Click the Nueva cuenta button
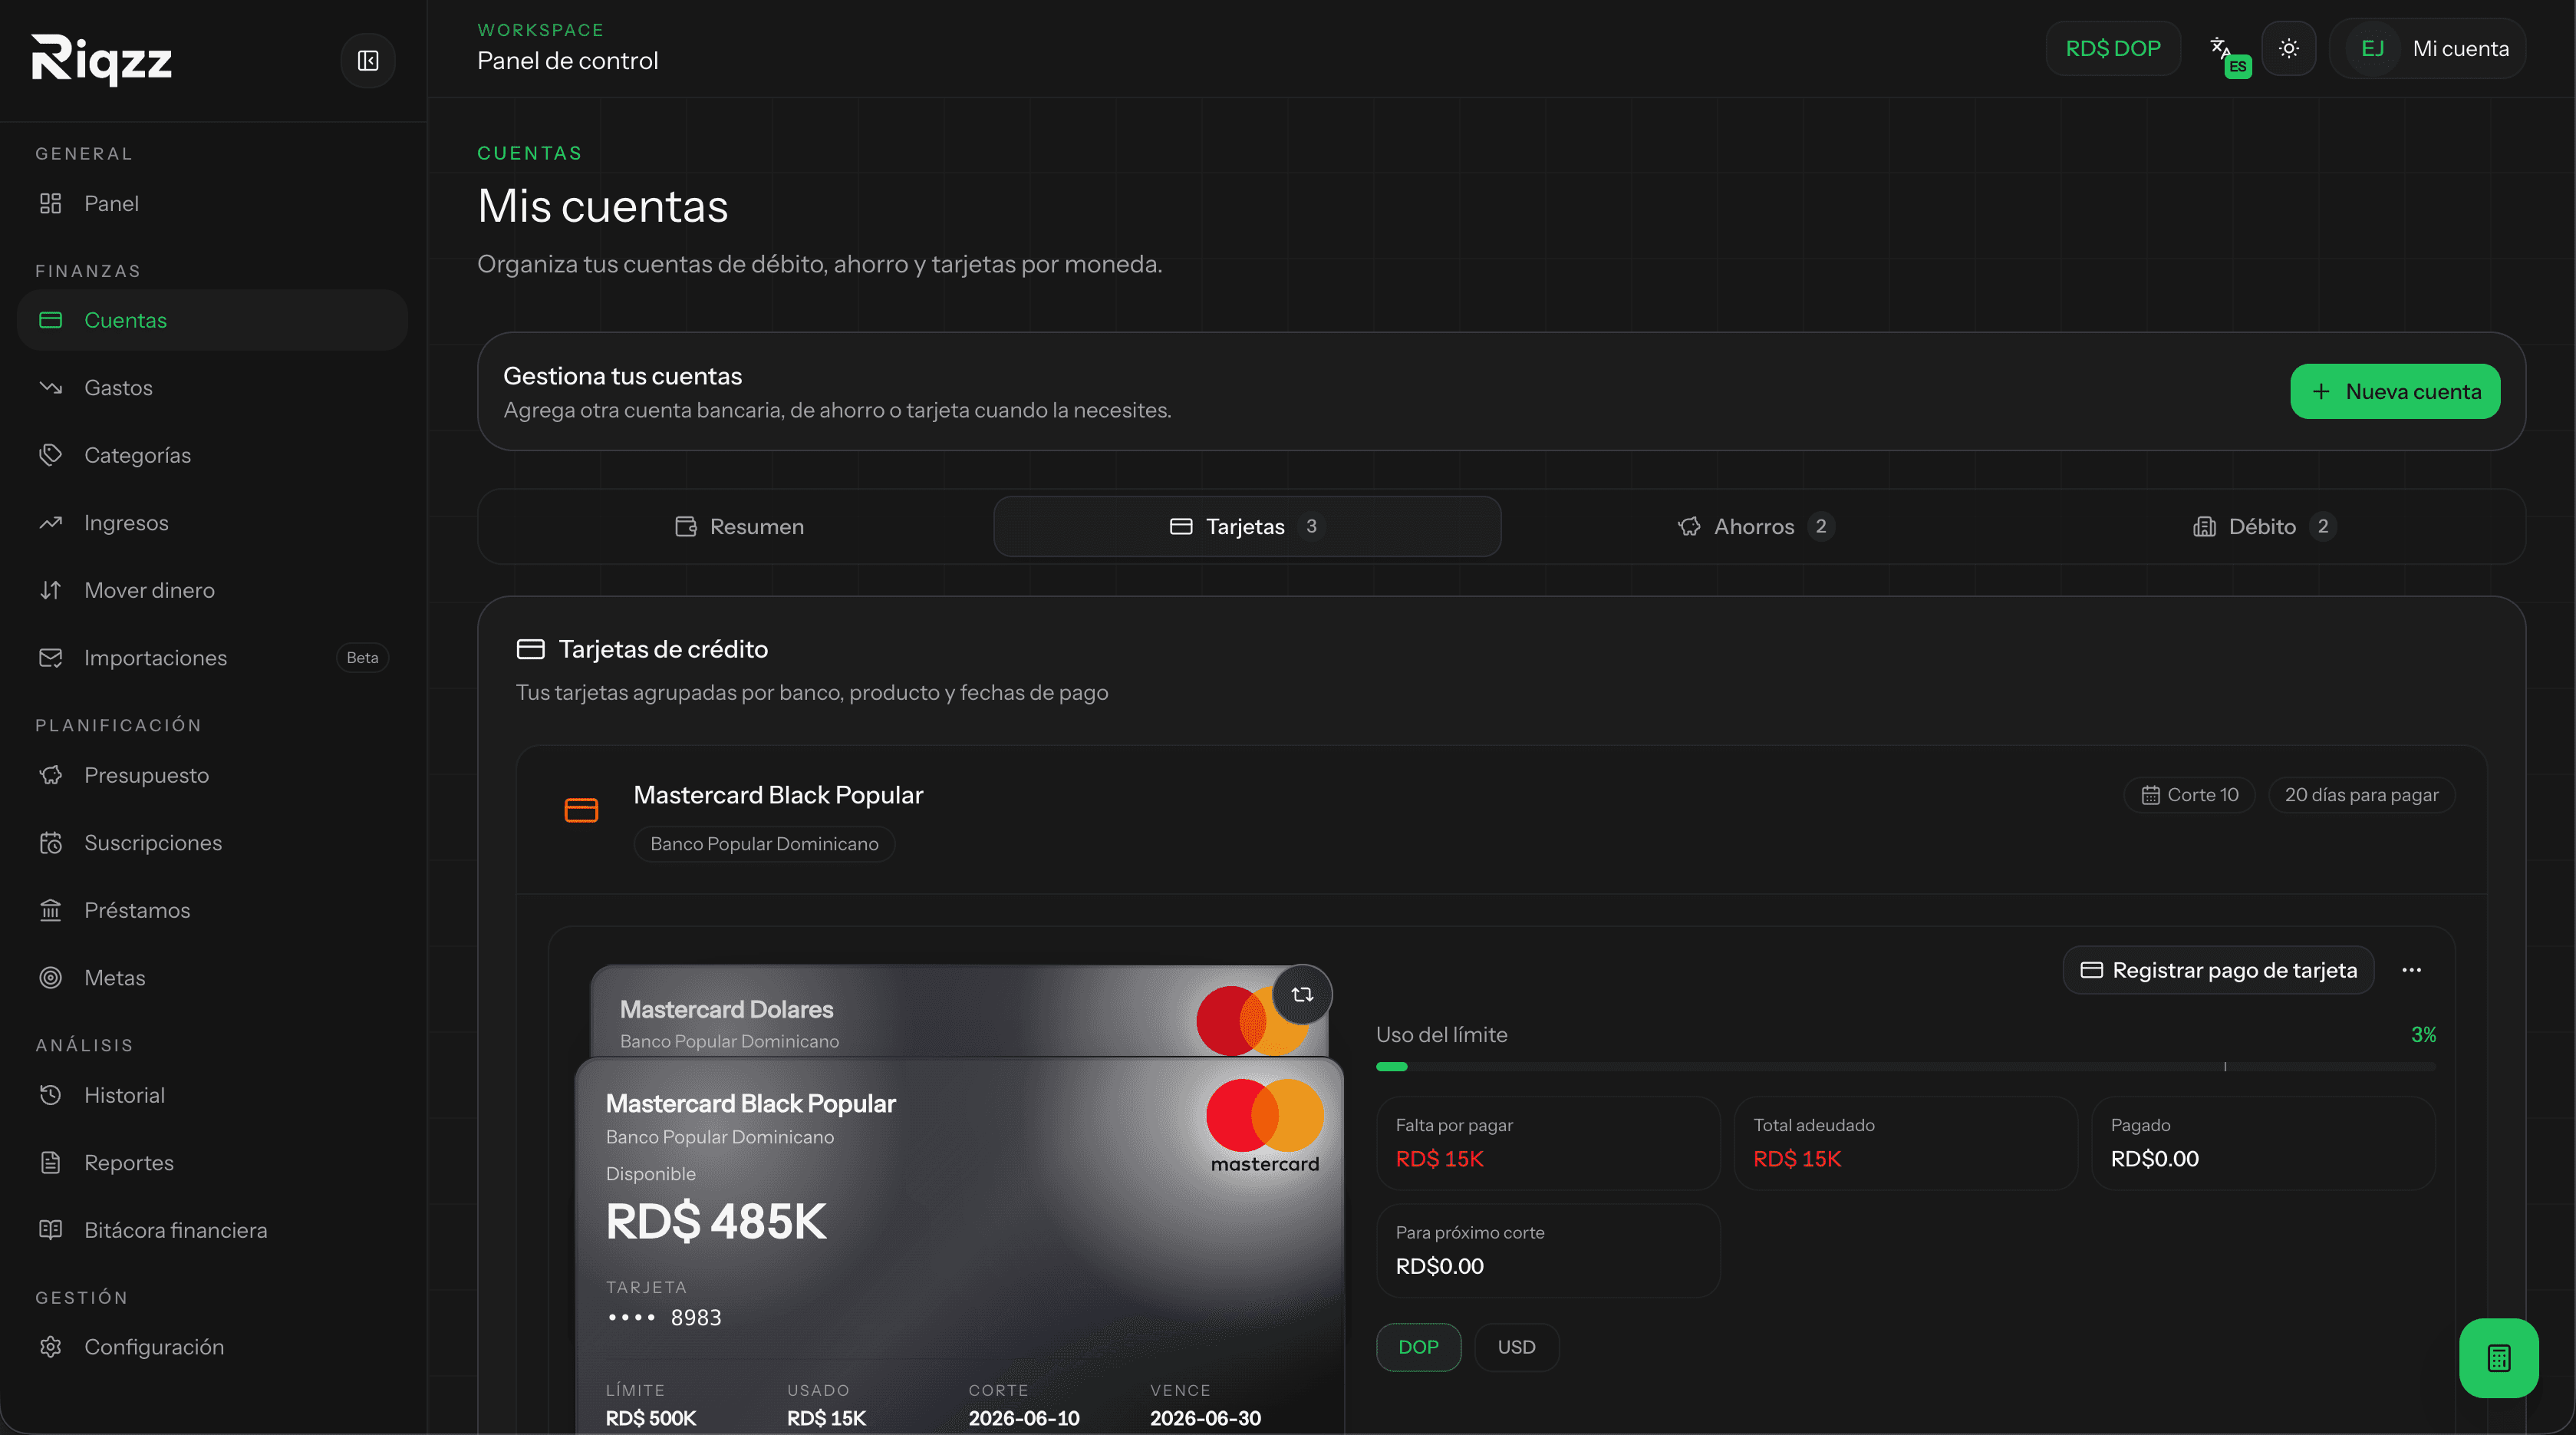 [2395, 391]
